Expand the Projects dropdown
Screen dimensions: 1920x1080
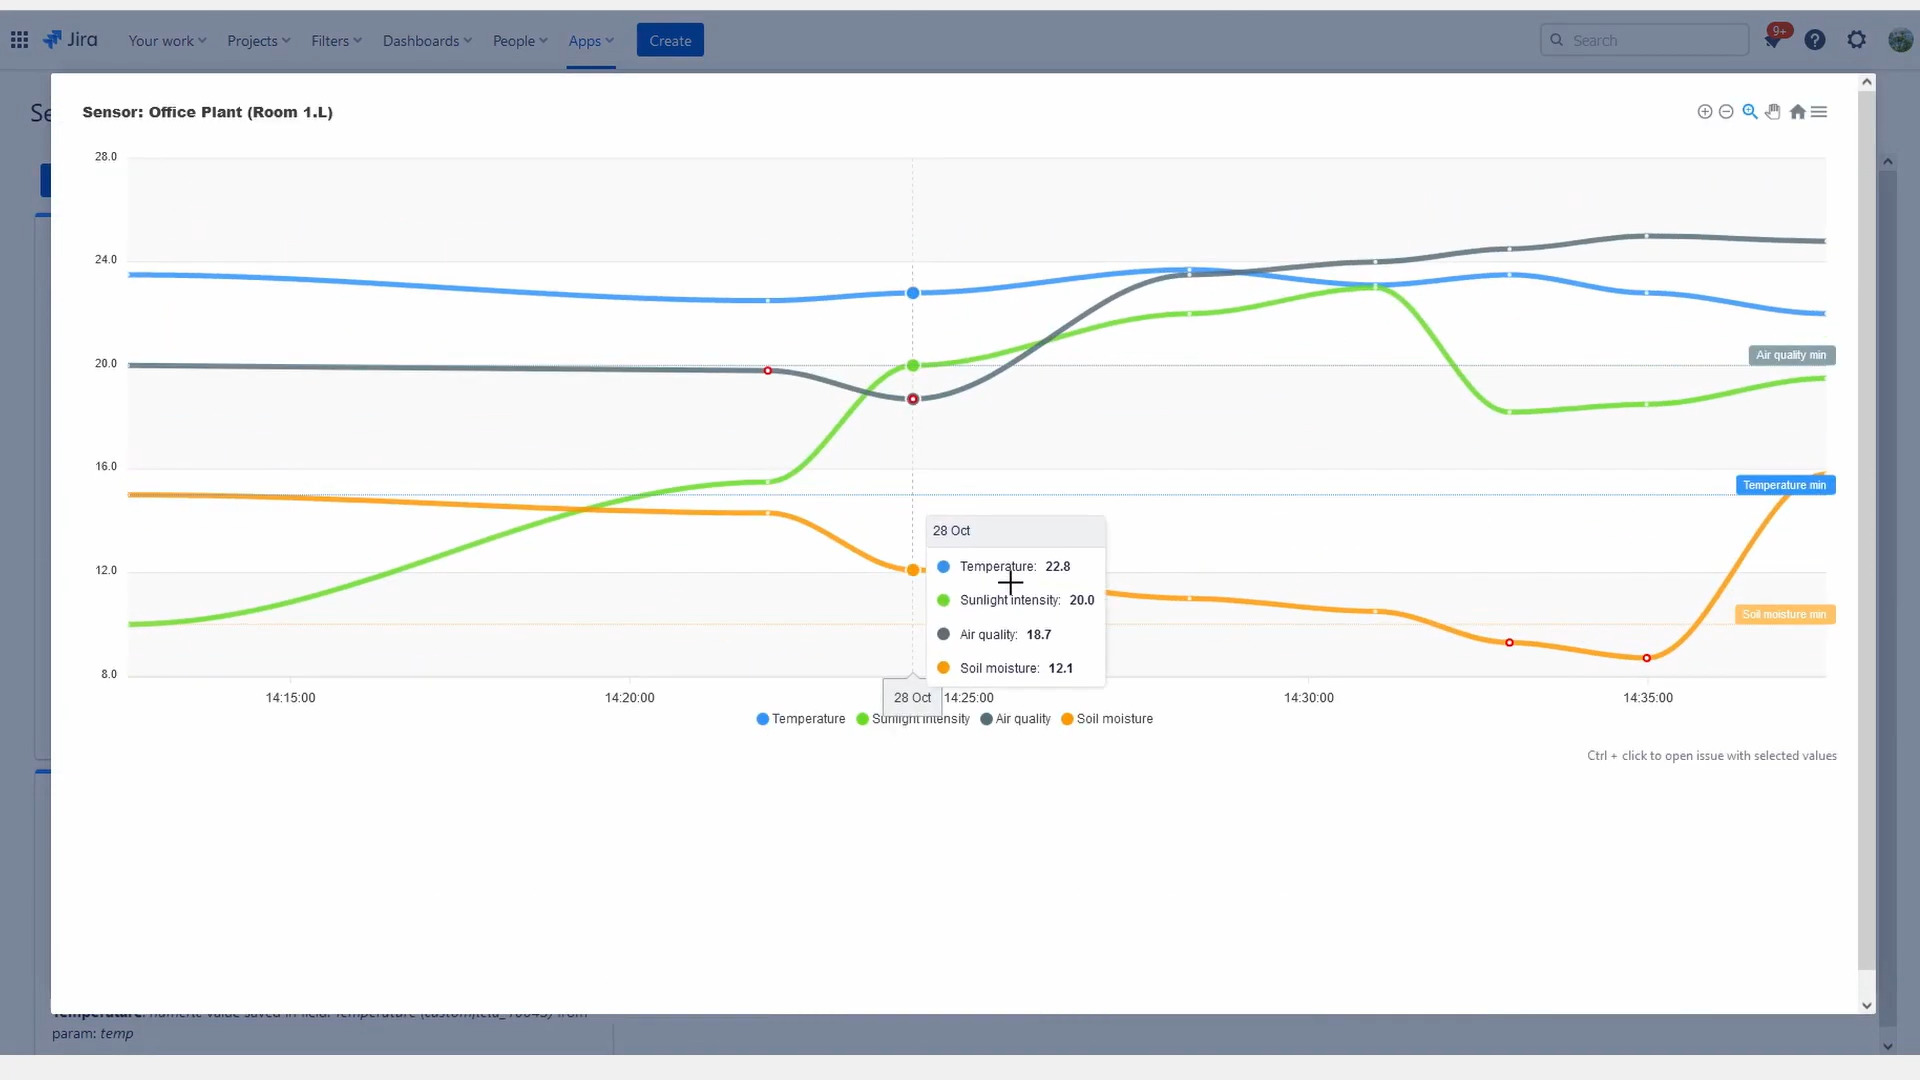[x=258, y=41]
